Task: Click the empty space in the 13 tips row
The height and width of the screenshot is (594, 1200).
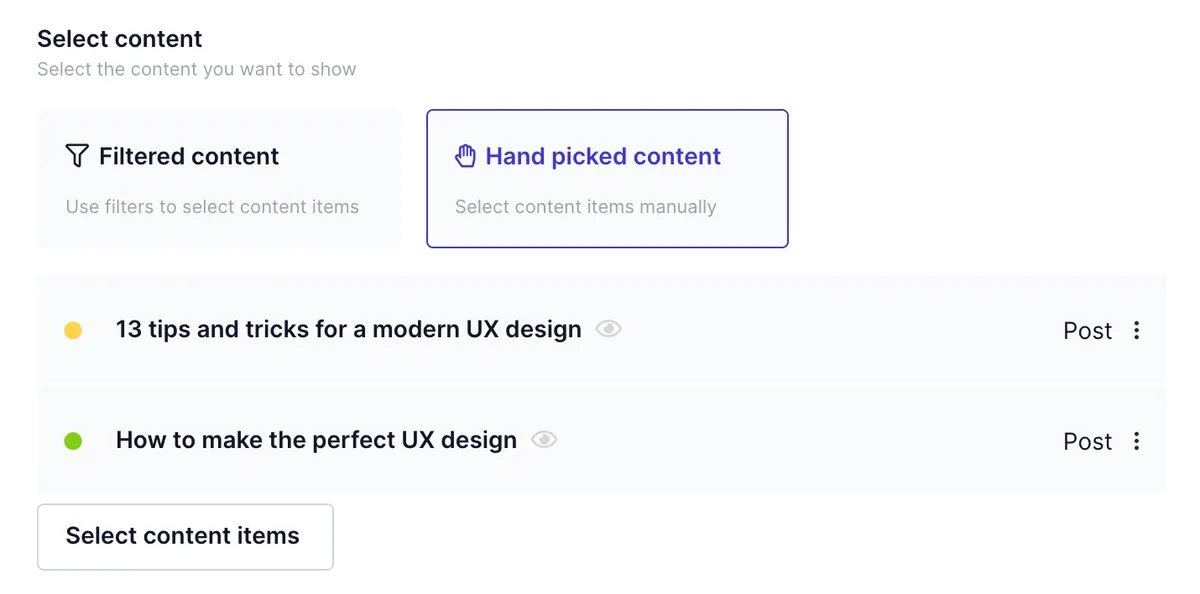Action: coord(840,330)
